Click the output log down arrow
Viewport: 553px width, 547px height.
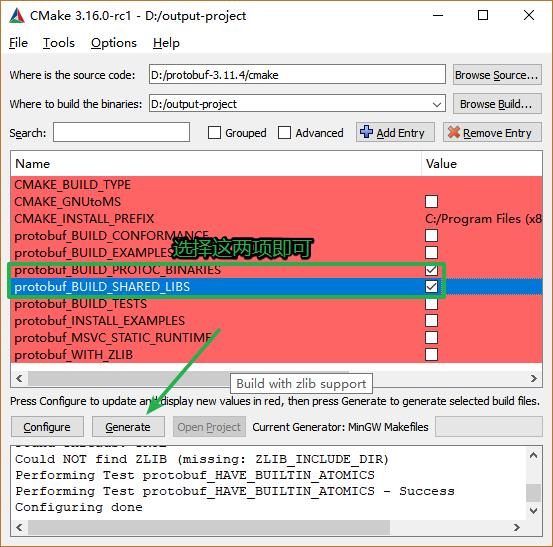click(x=534, y=511)
